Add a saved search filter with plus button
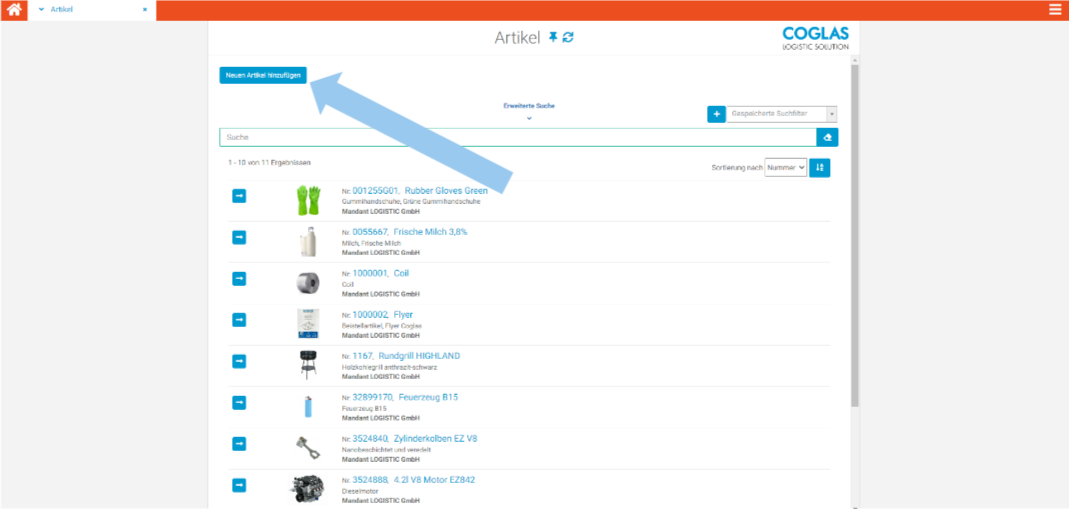The width and height of the screenshot is (1069, 509). (x=716, y=114)
